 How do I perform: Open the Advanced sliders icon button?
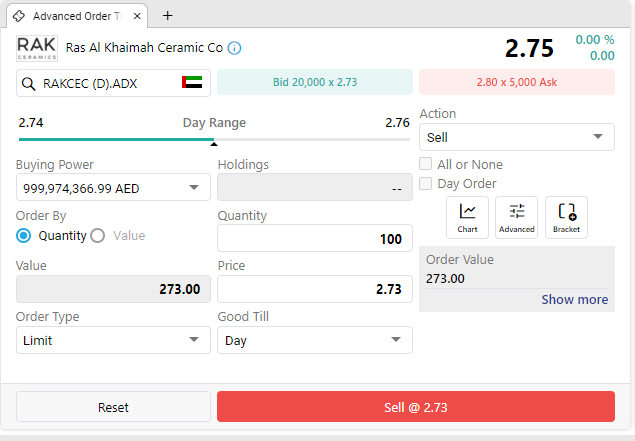point(516,217)
